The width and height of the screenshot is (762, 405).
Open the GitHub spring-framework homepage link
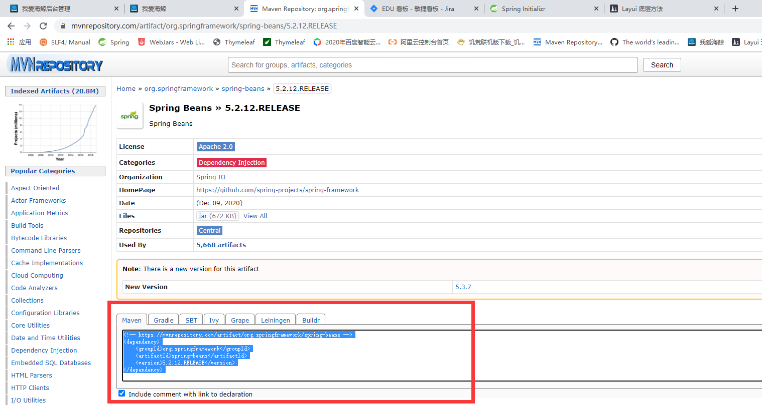point(277,190)
